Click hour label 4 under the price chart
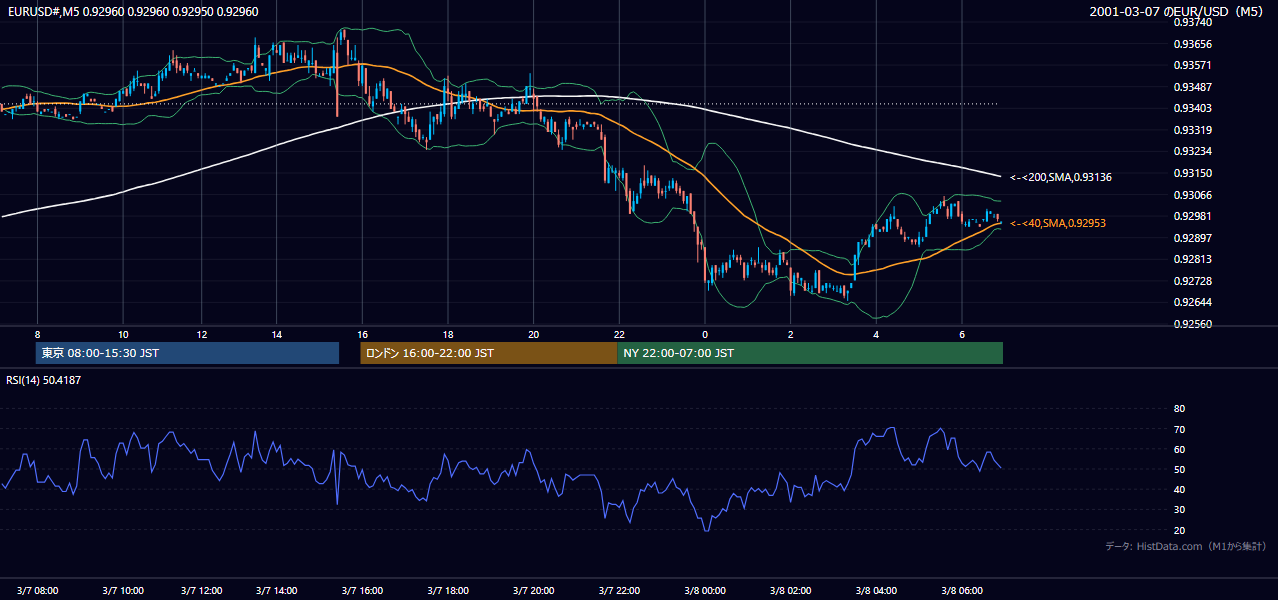Screen dimensions: 1278x600 click(x=876, y=334)
